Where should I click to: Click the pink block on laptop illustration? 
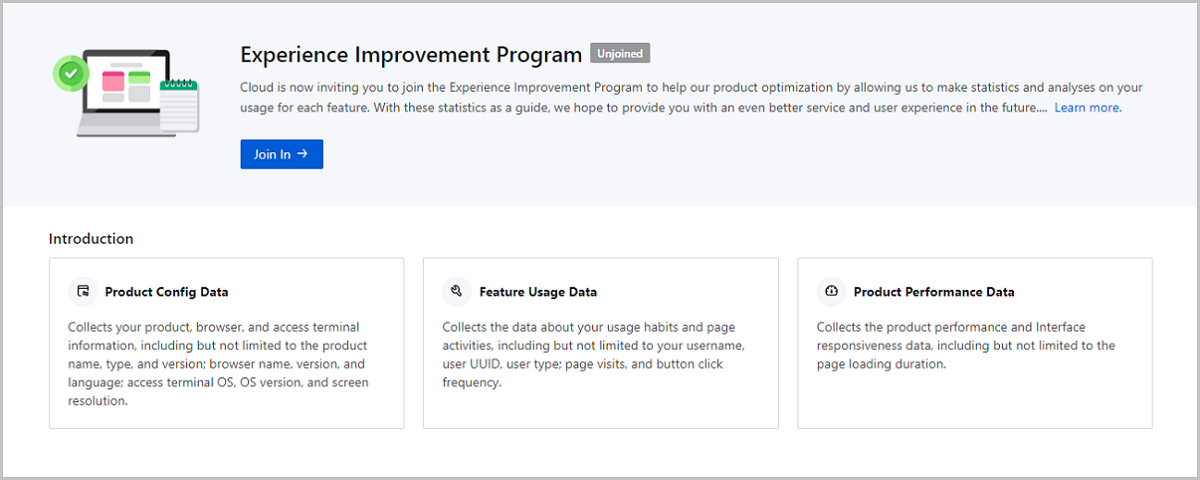point(113,78)
